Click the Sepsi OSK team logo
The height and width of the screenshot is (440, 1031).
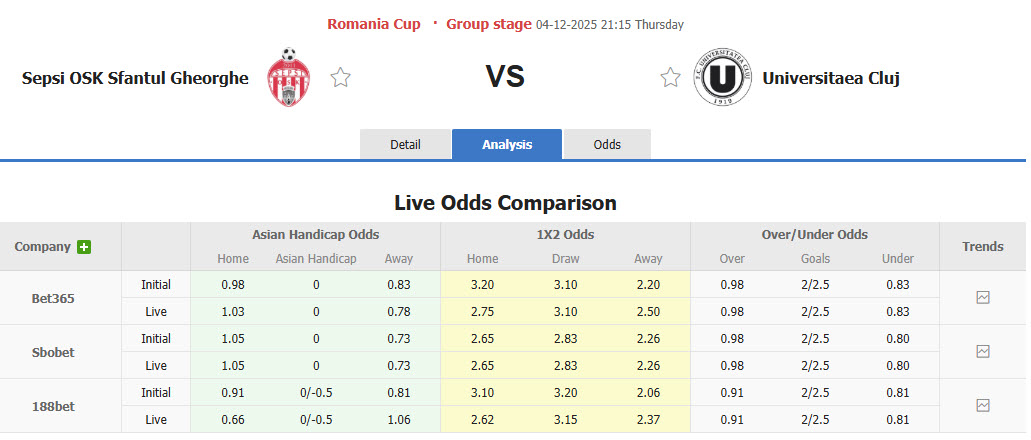coord(288,77)
